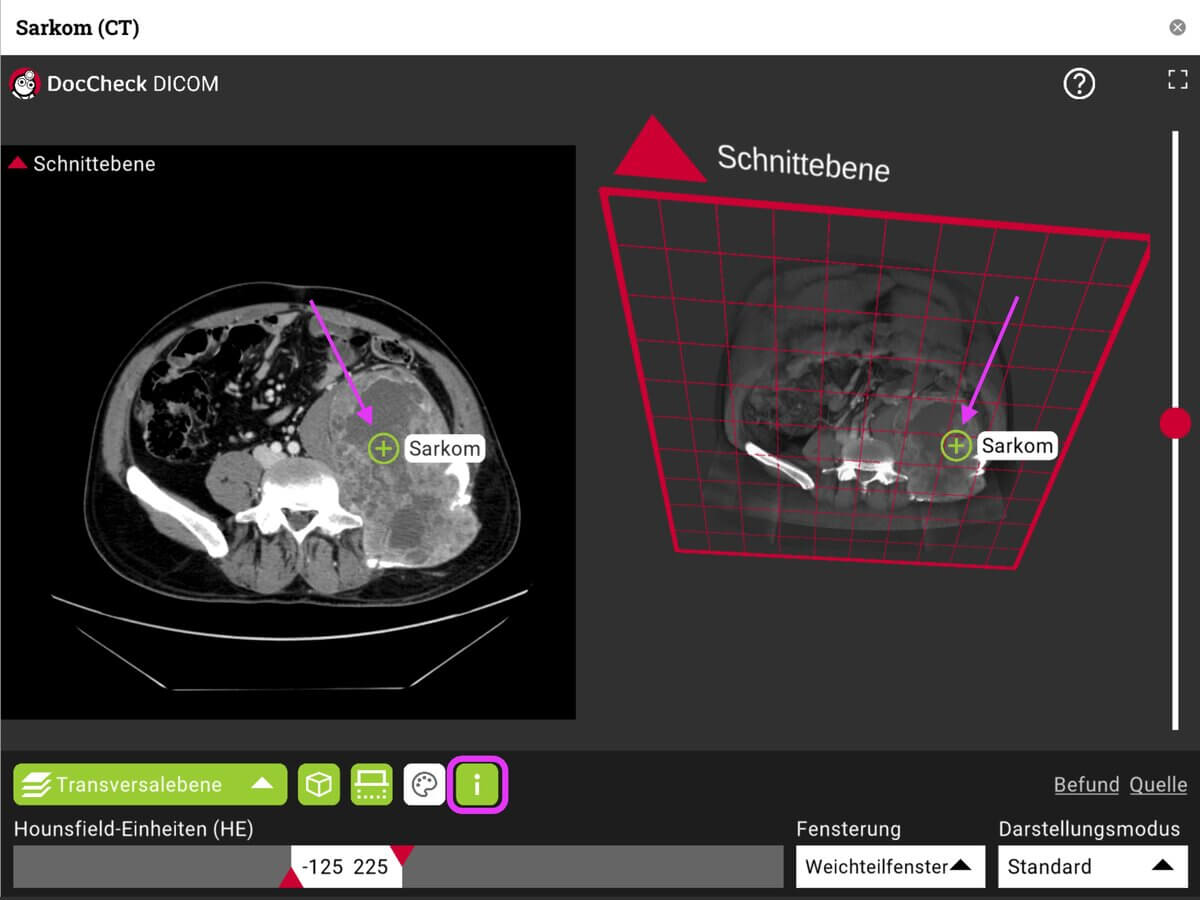
Task: Change the Standard Darstellungsmodus dropdown
Action: coord(1091,866)
